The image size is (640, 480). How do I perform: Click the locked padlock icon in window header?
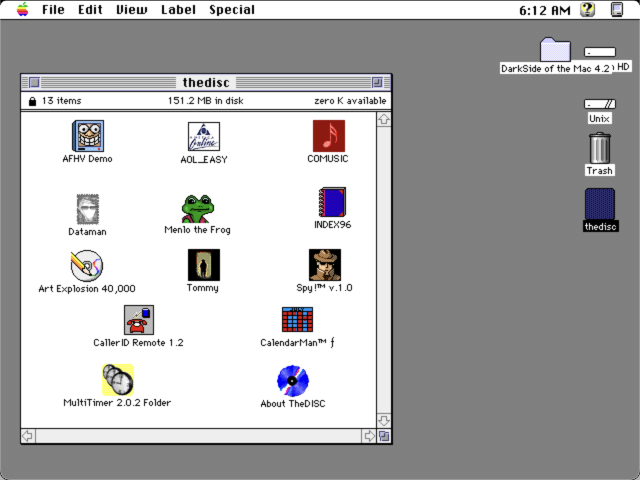(x=32, y=101)
